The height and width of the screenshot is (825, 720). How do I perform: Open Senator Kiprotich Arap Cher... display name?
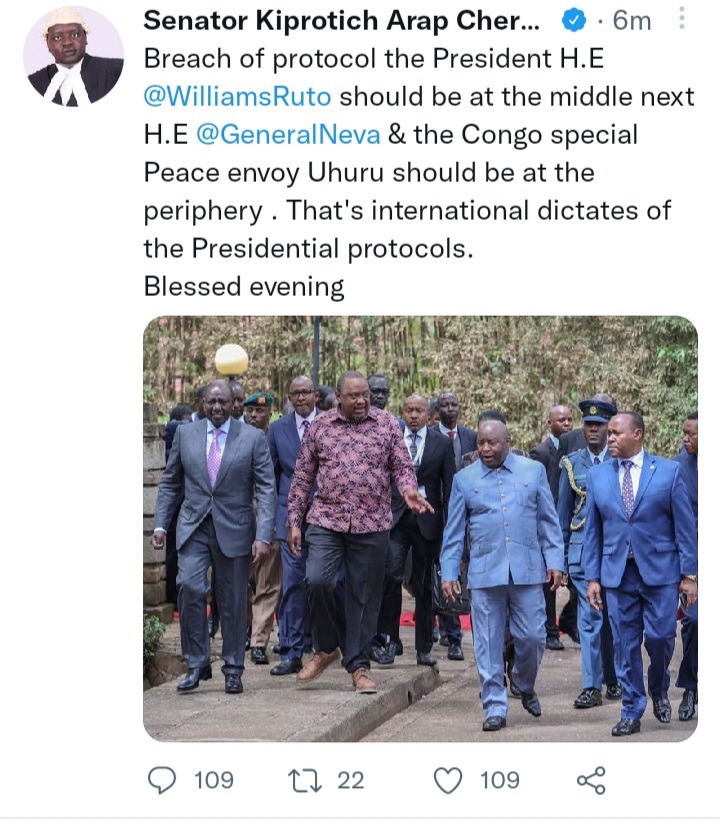[342, 21]
